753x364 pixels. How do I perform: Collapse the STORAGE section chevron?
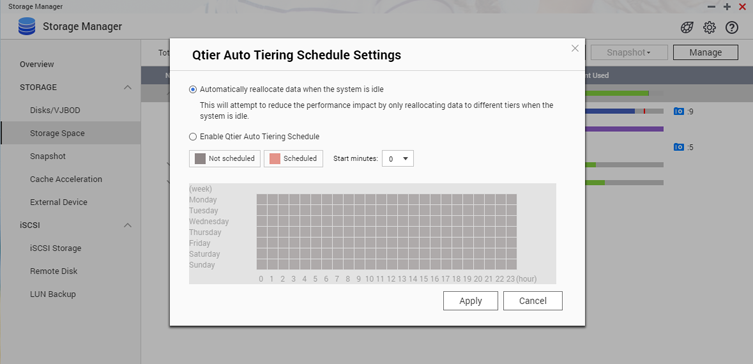click(128, 87)
